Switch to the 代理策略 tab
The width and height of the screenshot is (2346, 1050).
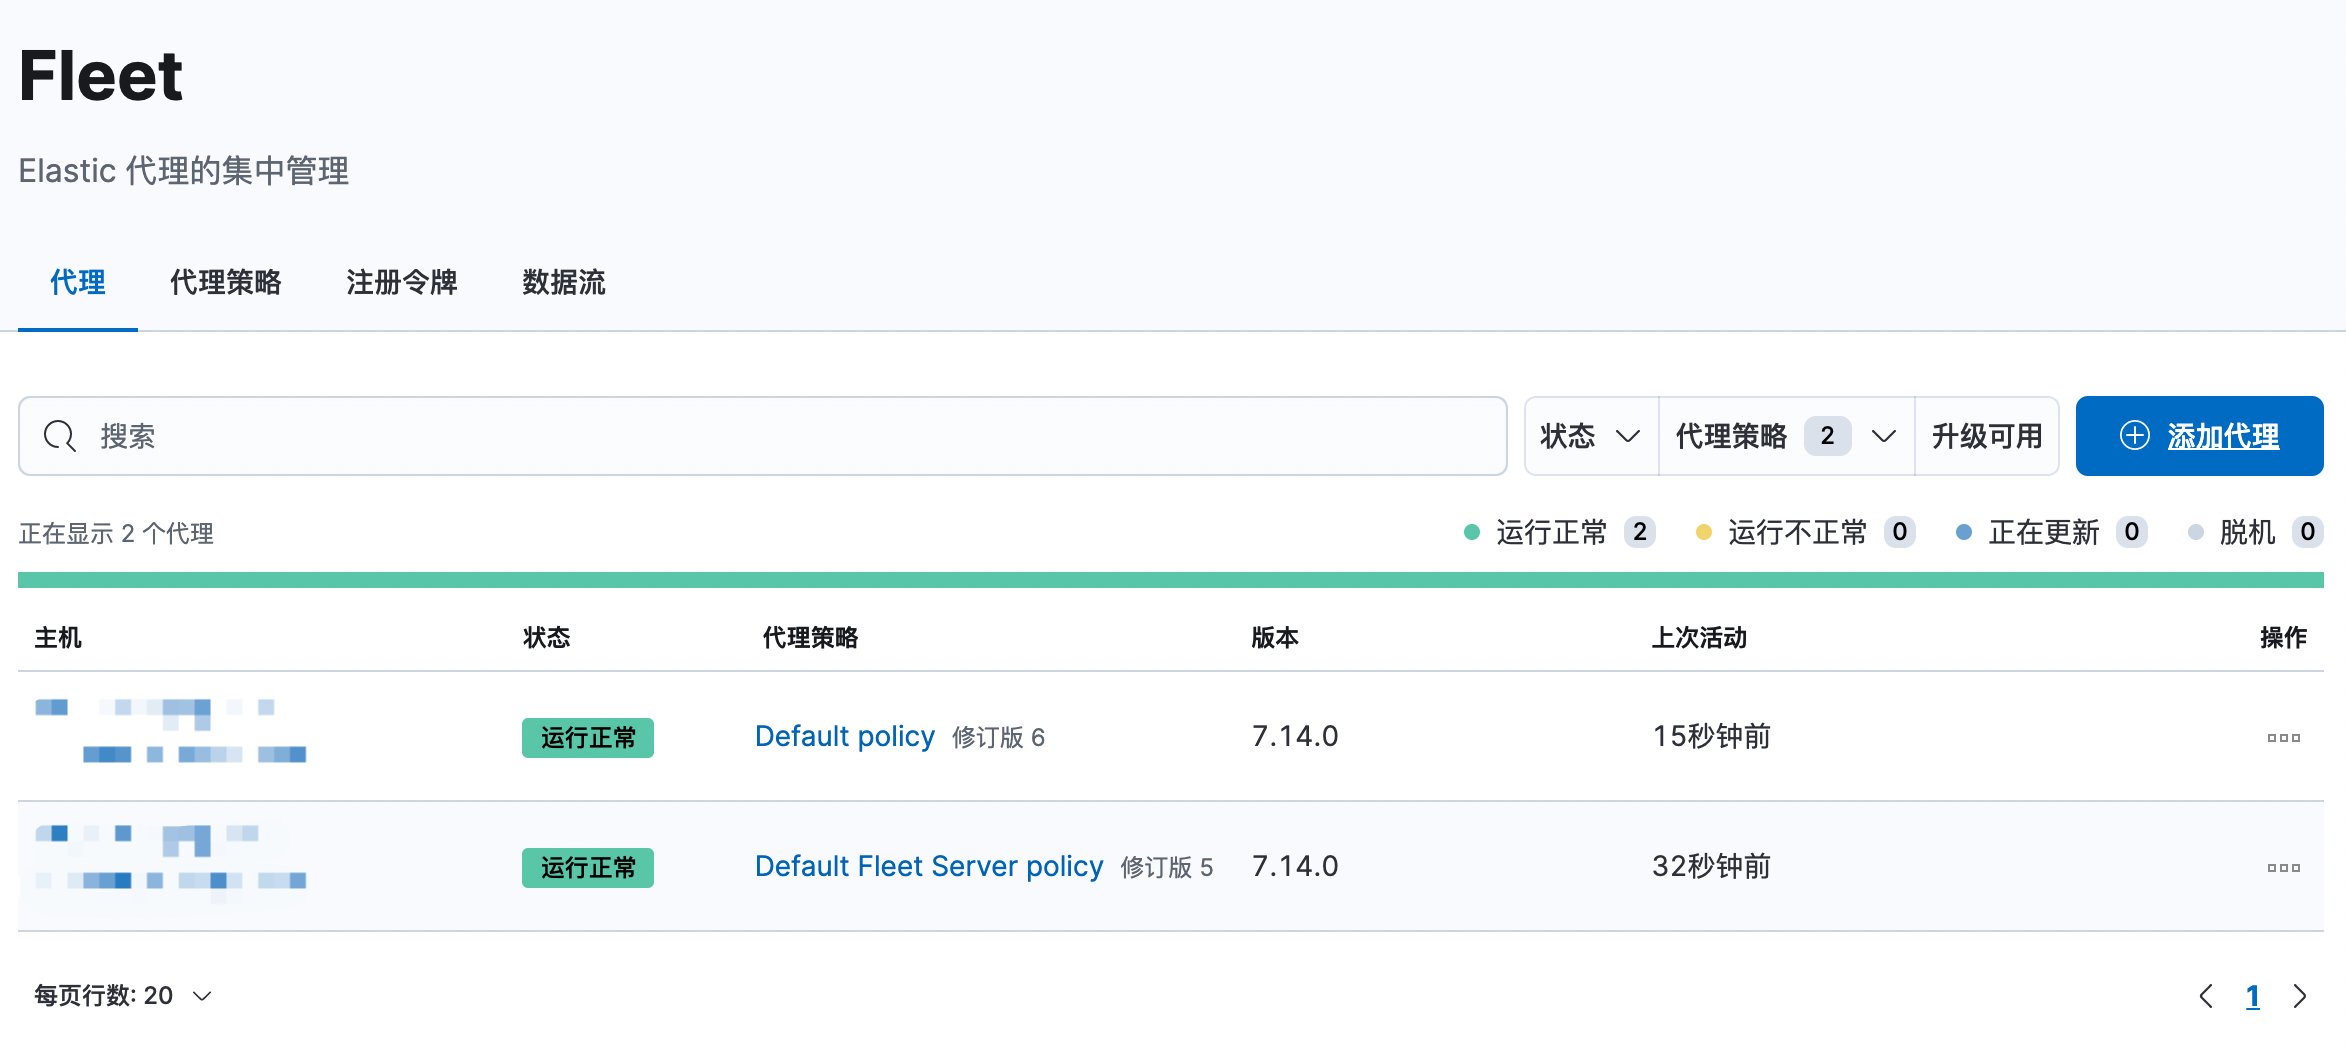coord(225,283)
